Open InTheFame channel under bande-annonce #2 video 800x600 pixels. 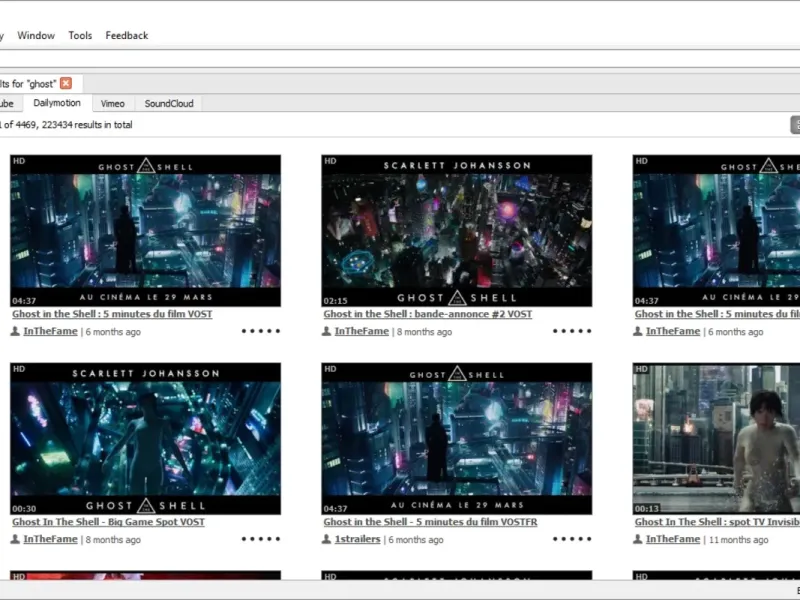362,331
